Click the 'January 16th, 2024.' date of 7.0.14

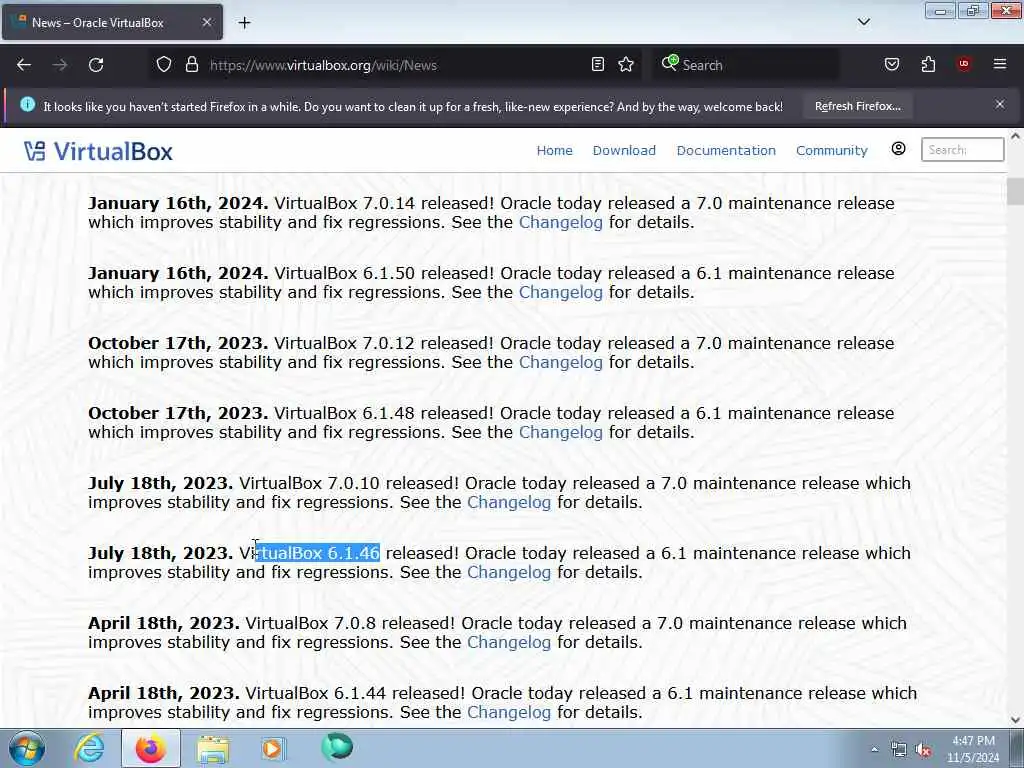click(178, 203)
